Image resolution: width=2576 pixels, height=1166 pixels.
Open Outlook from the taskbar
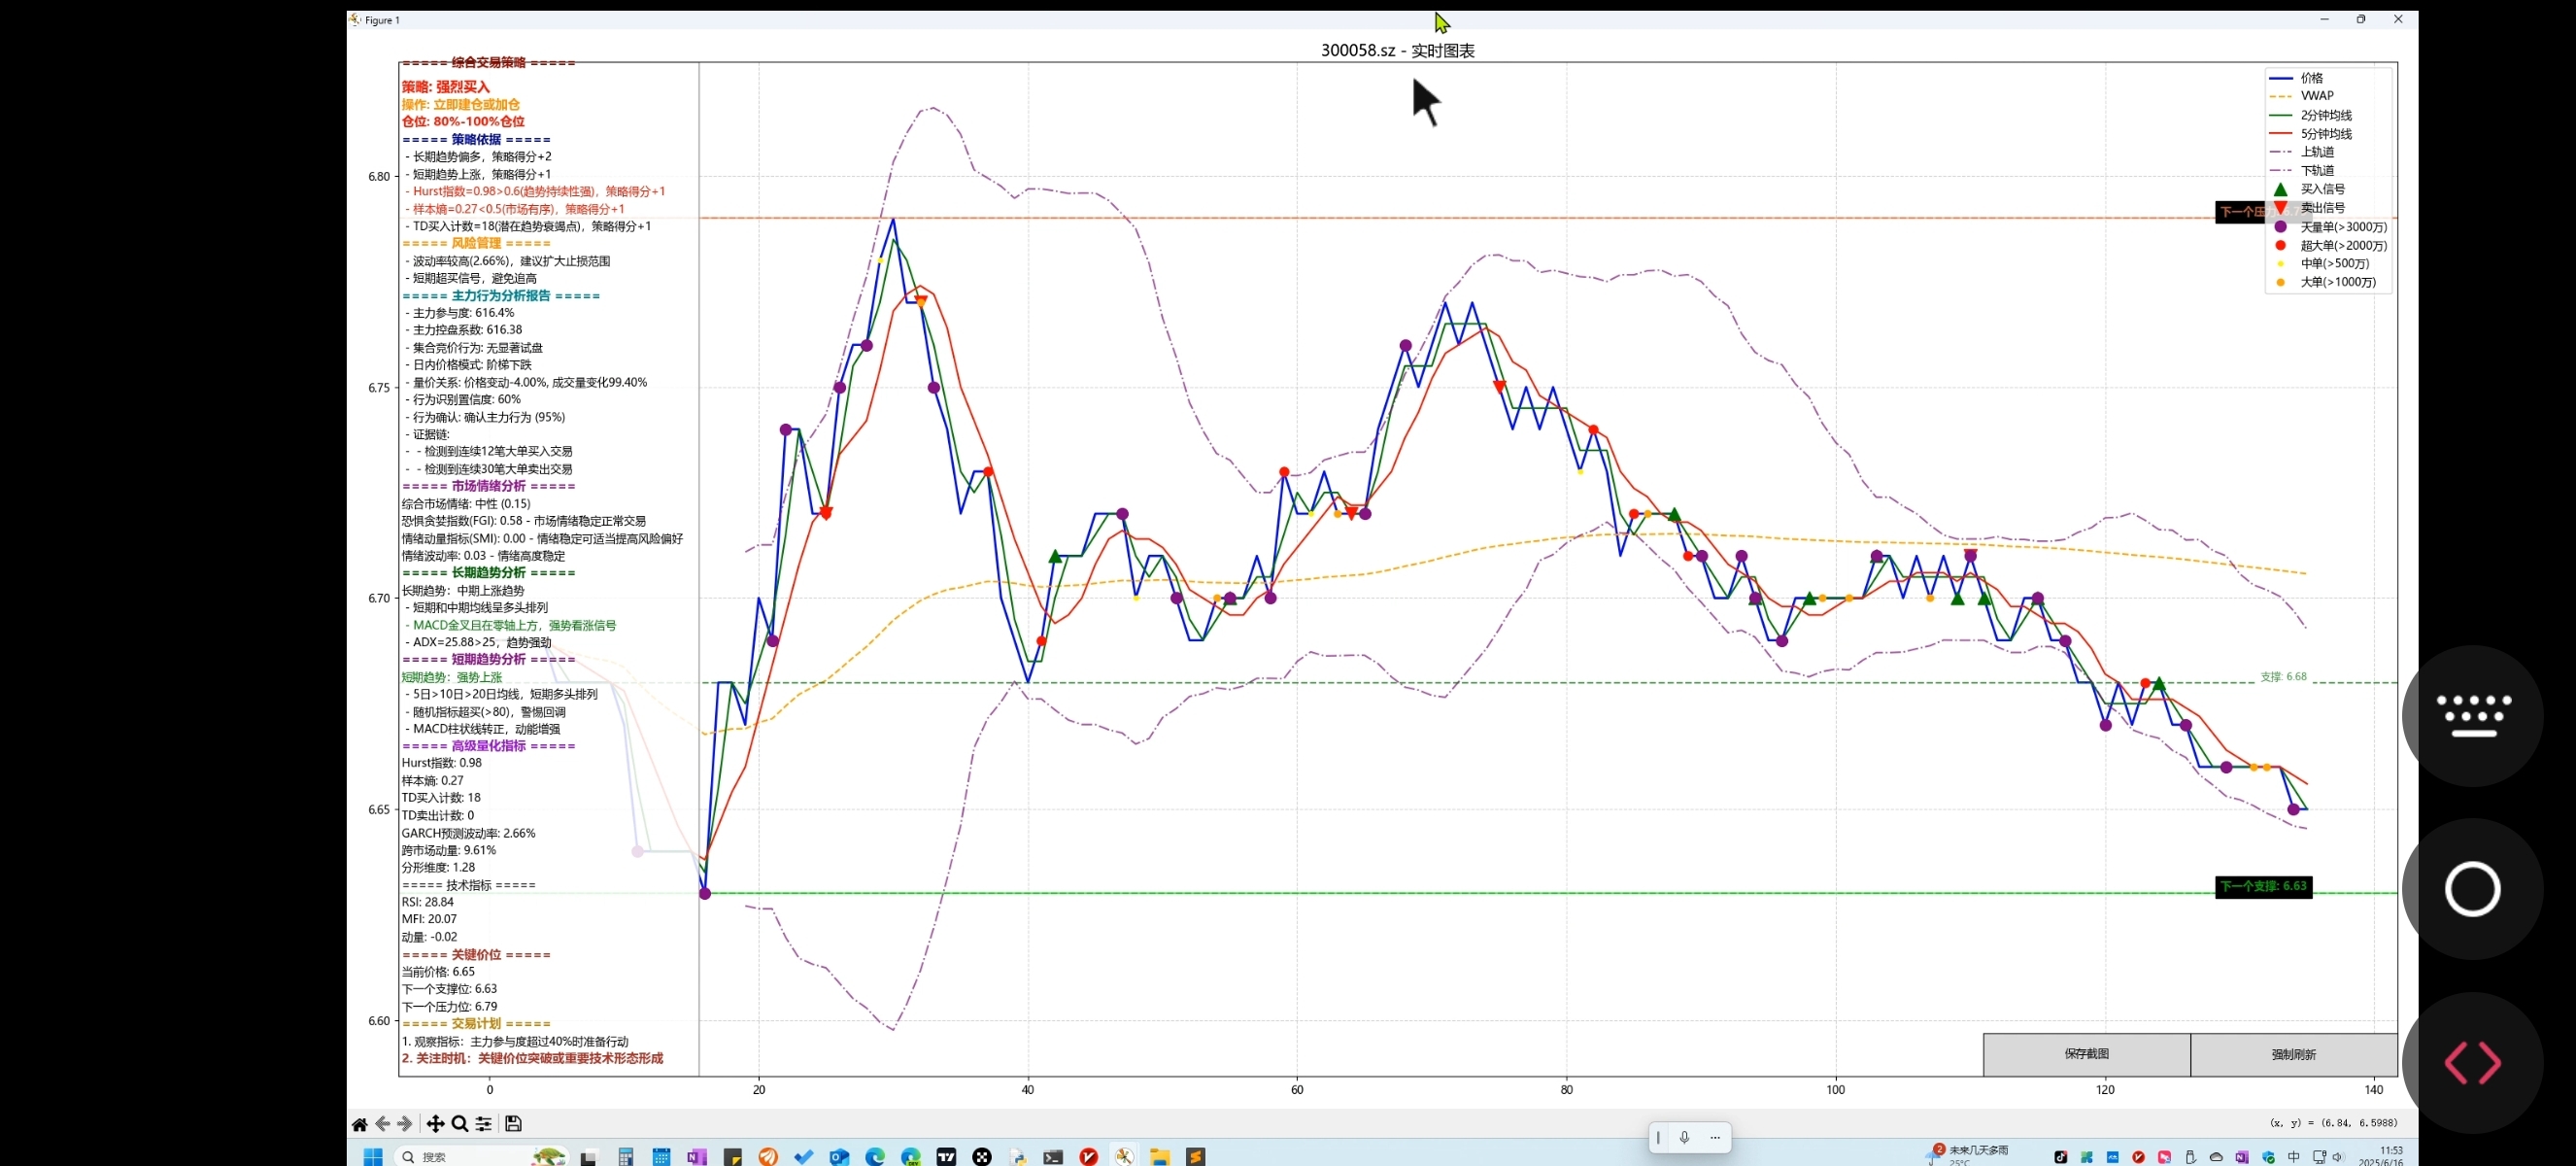click(840, 1157)
